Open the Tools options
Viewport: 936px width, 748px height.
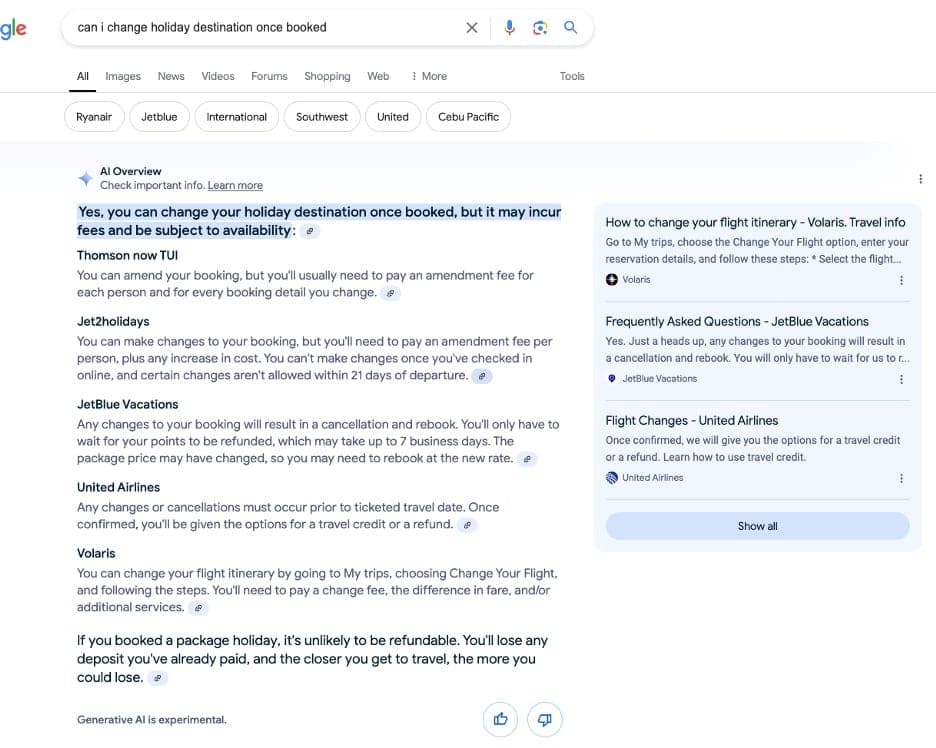[572, 76]
